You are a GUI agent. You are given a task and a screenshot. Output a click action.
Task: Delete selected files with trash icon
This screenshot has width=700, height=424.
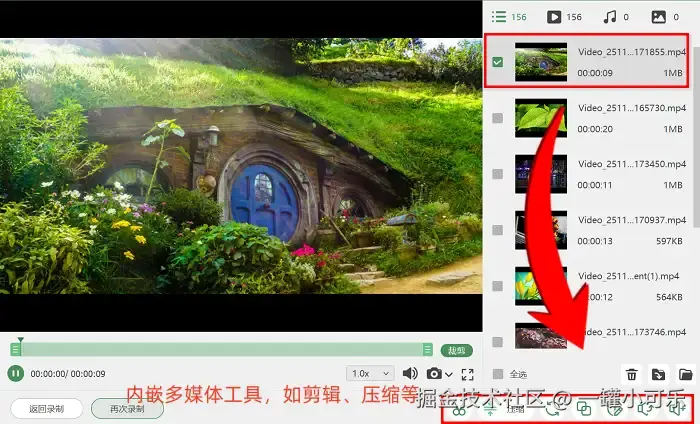(632, 374)
